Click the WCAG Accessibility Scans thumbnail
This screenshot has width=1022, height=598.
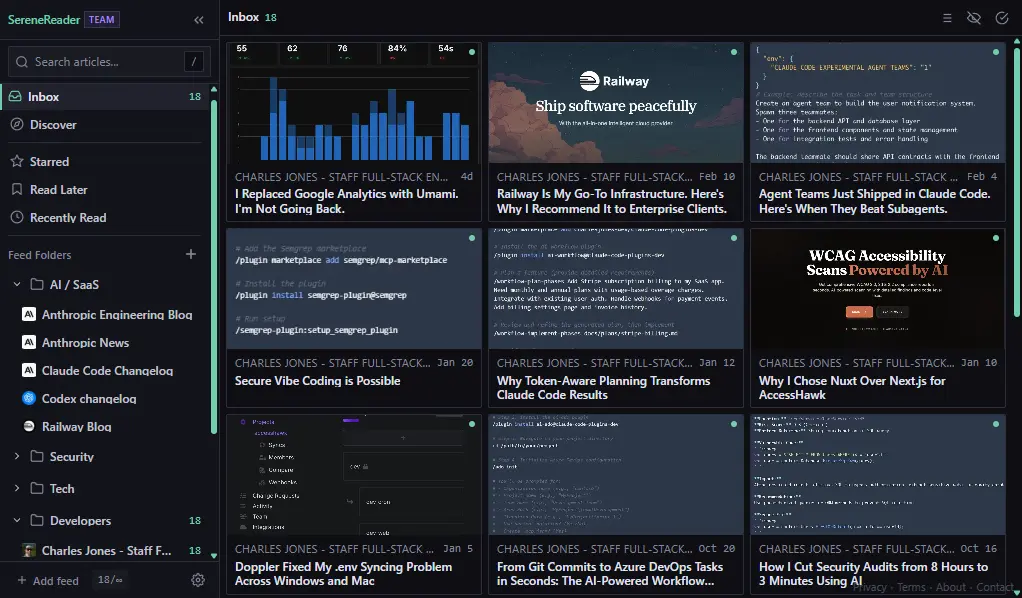[x=878, y=289]
